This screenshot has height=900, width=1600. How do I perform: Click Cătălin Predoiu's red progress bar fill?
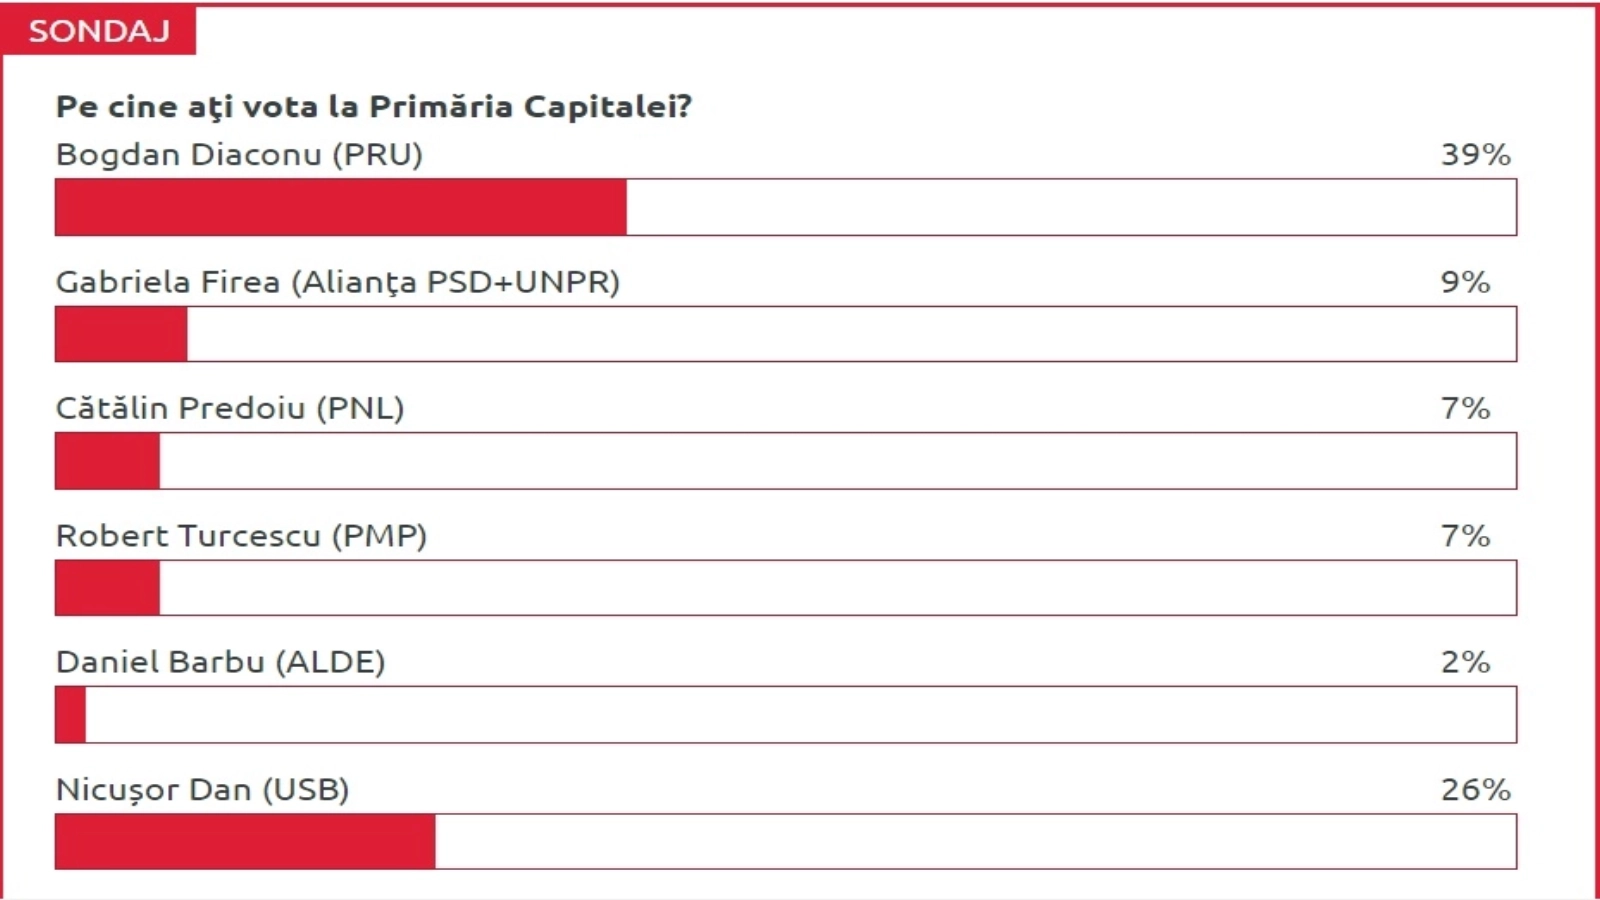(x=107, y=461)
